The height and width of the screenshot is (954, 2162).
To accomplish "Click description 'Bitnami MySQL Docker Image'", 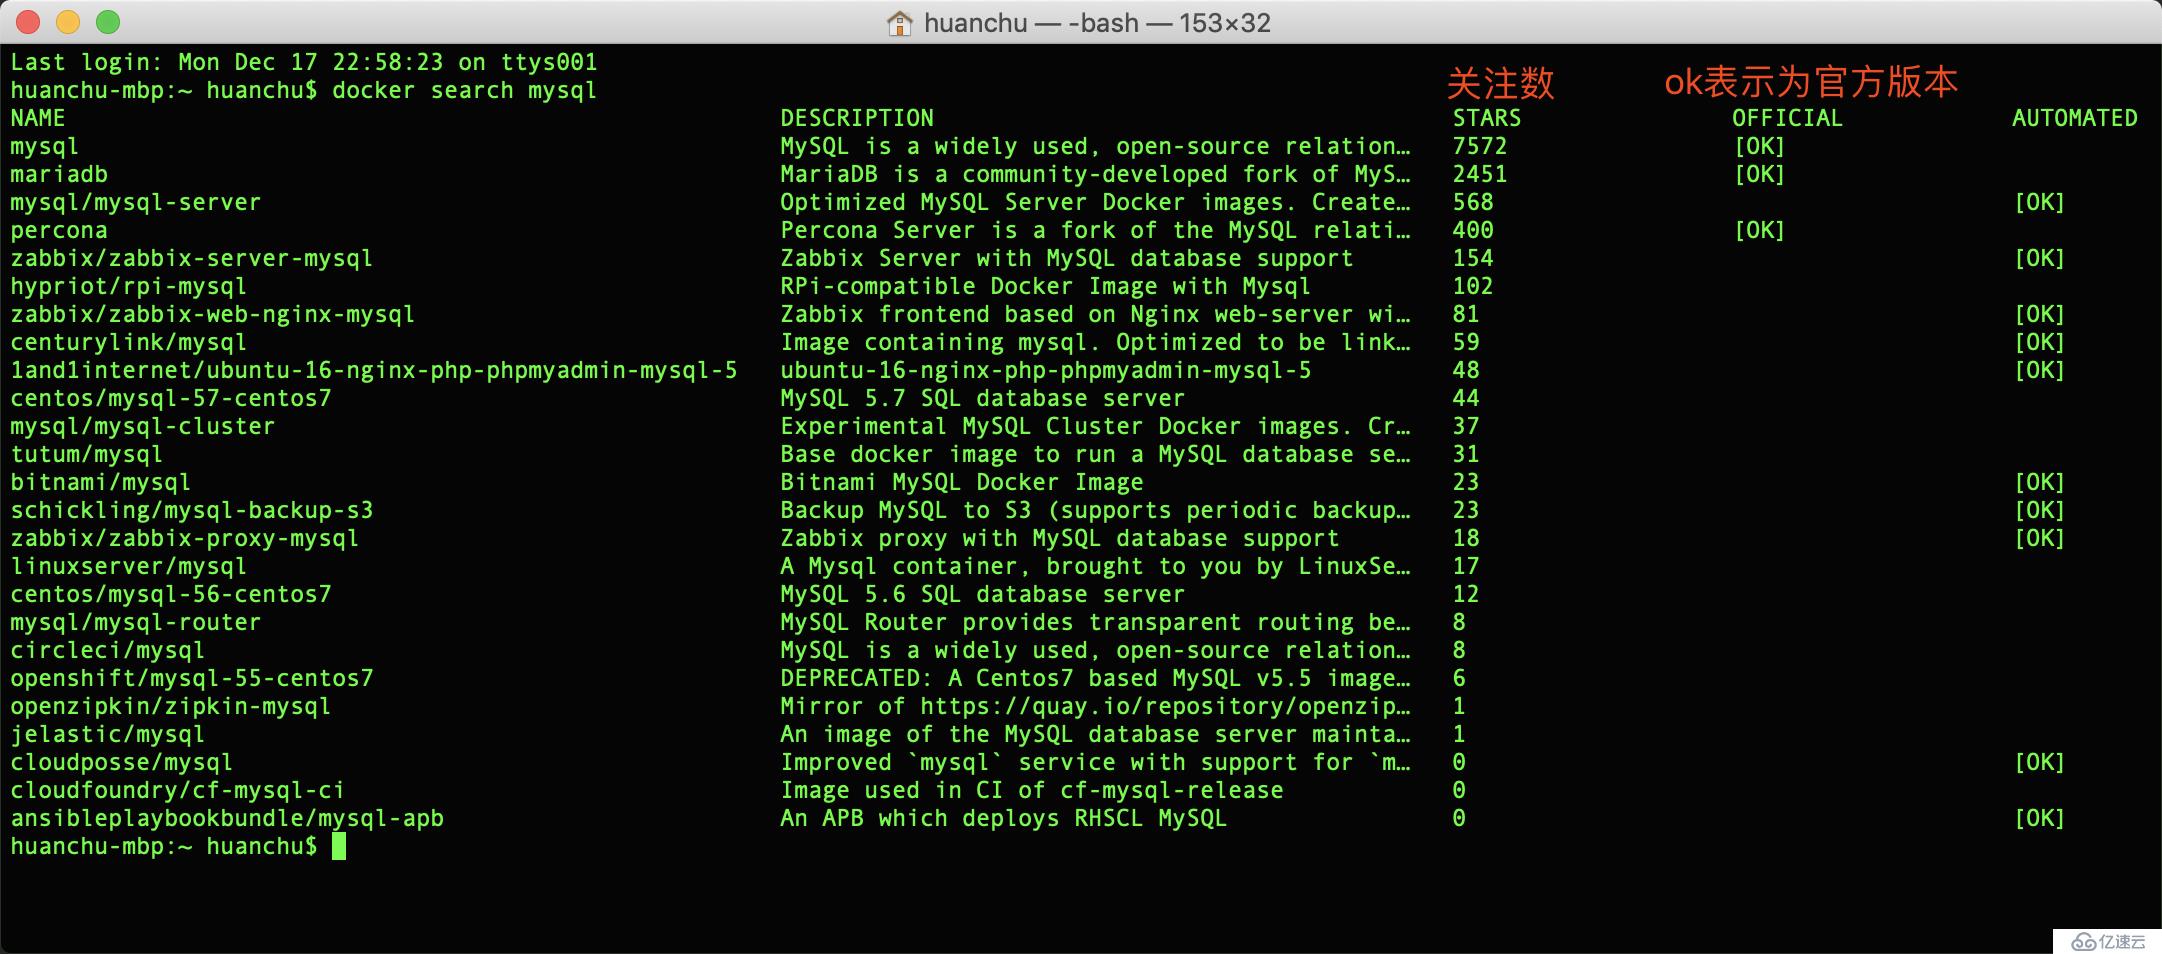I will pos(962,482).
